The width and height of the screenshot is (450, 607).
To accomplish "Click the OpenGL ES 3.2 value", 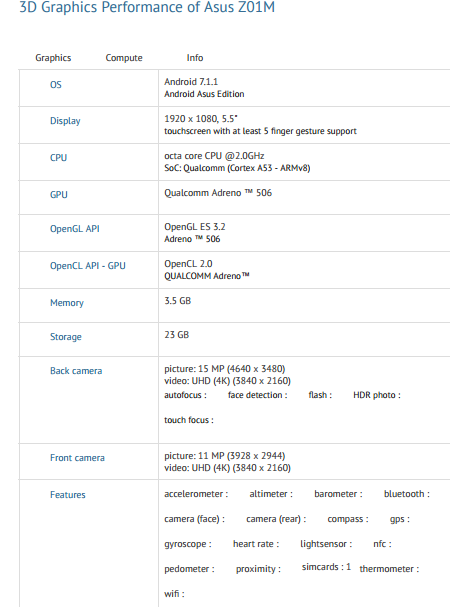I will point(195,226).
